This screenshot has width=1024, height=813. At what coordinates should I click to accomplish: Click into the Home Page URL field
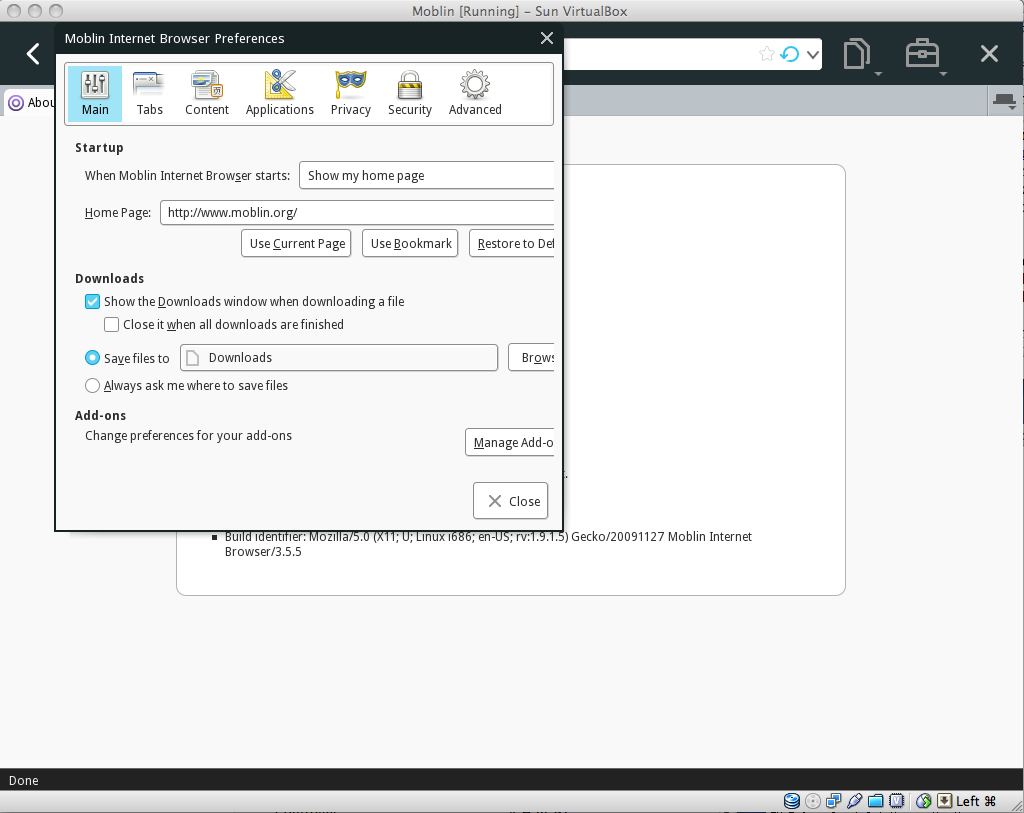coord(357,212)
